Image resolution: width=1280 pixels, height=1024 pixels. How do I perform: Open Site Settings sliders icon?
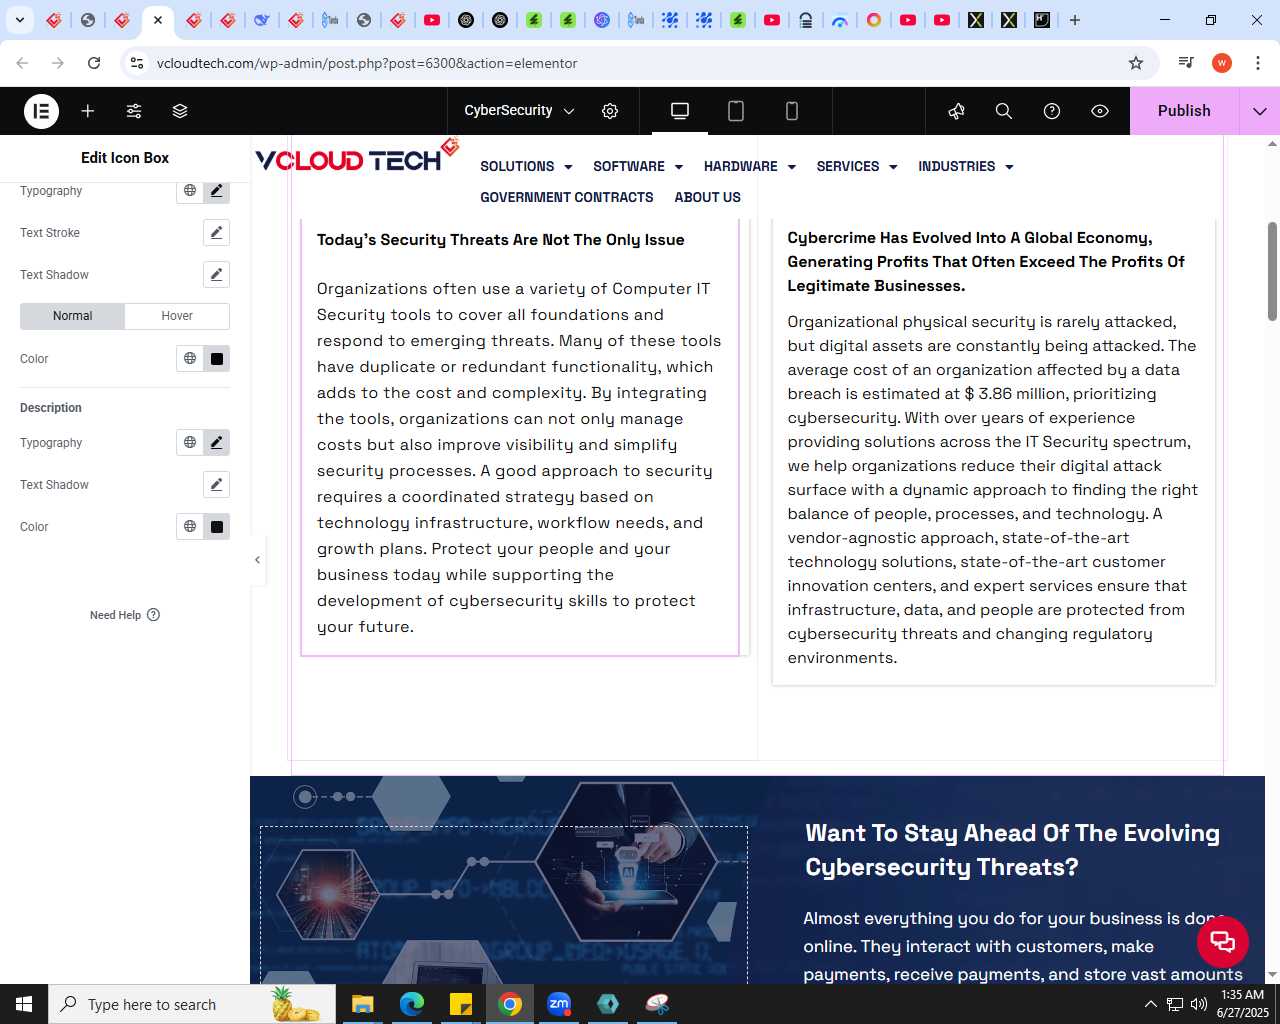pyautogui.click(x=134, y=111)
